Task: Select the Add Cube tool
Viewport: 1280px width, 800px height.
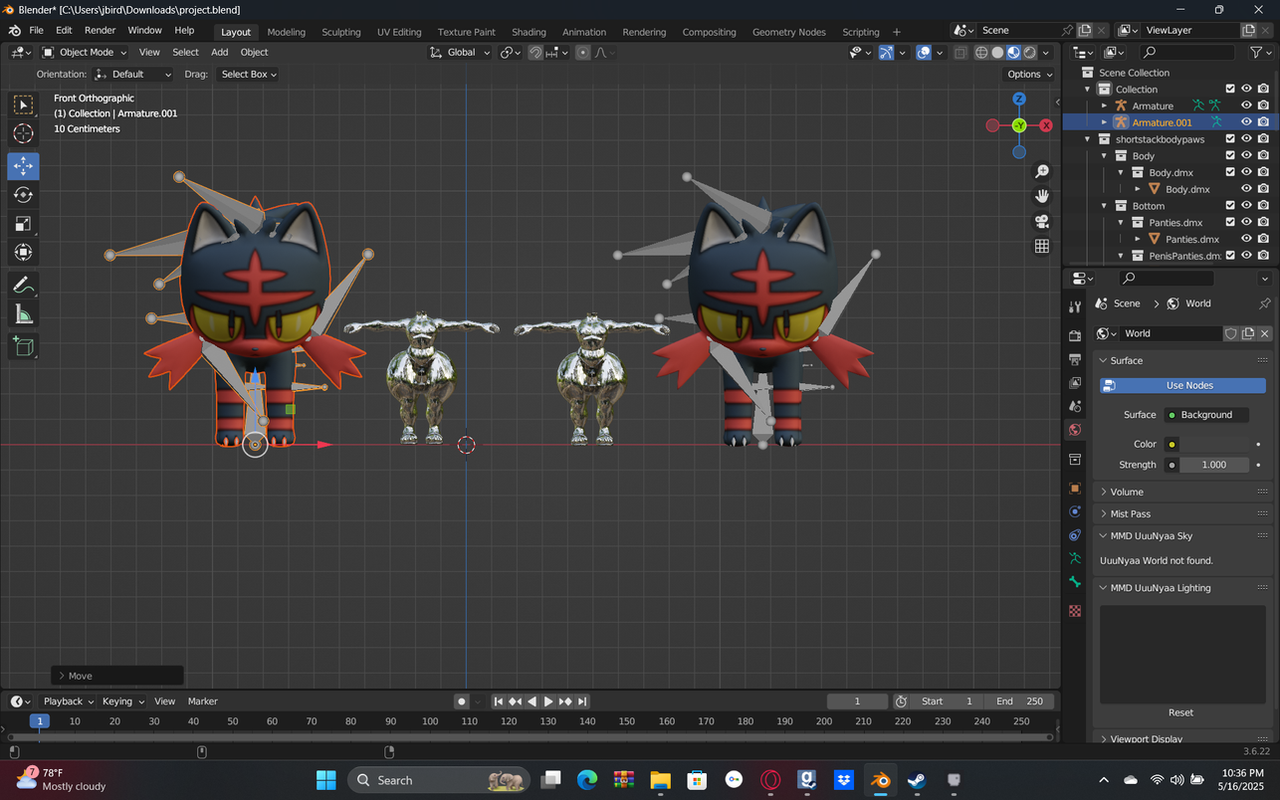Action: (x=23, y=347)
